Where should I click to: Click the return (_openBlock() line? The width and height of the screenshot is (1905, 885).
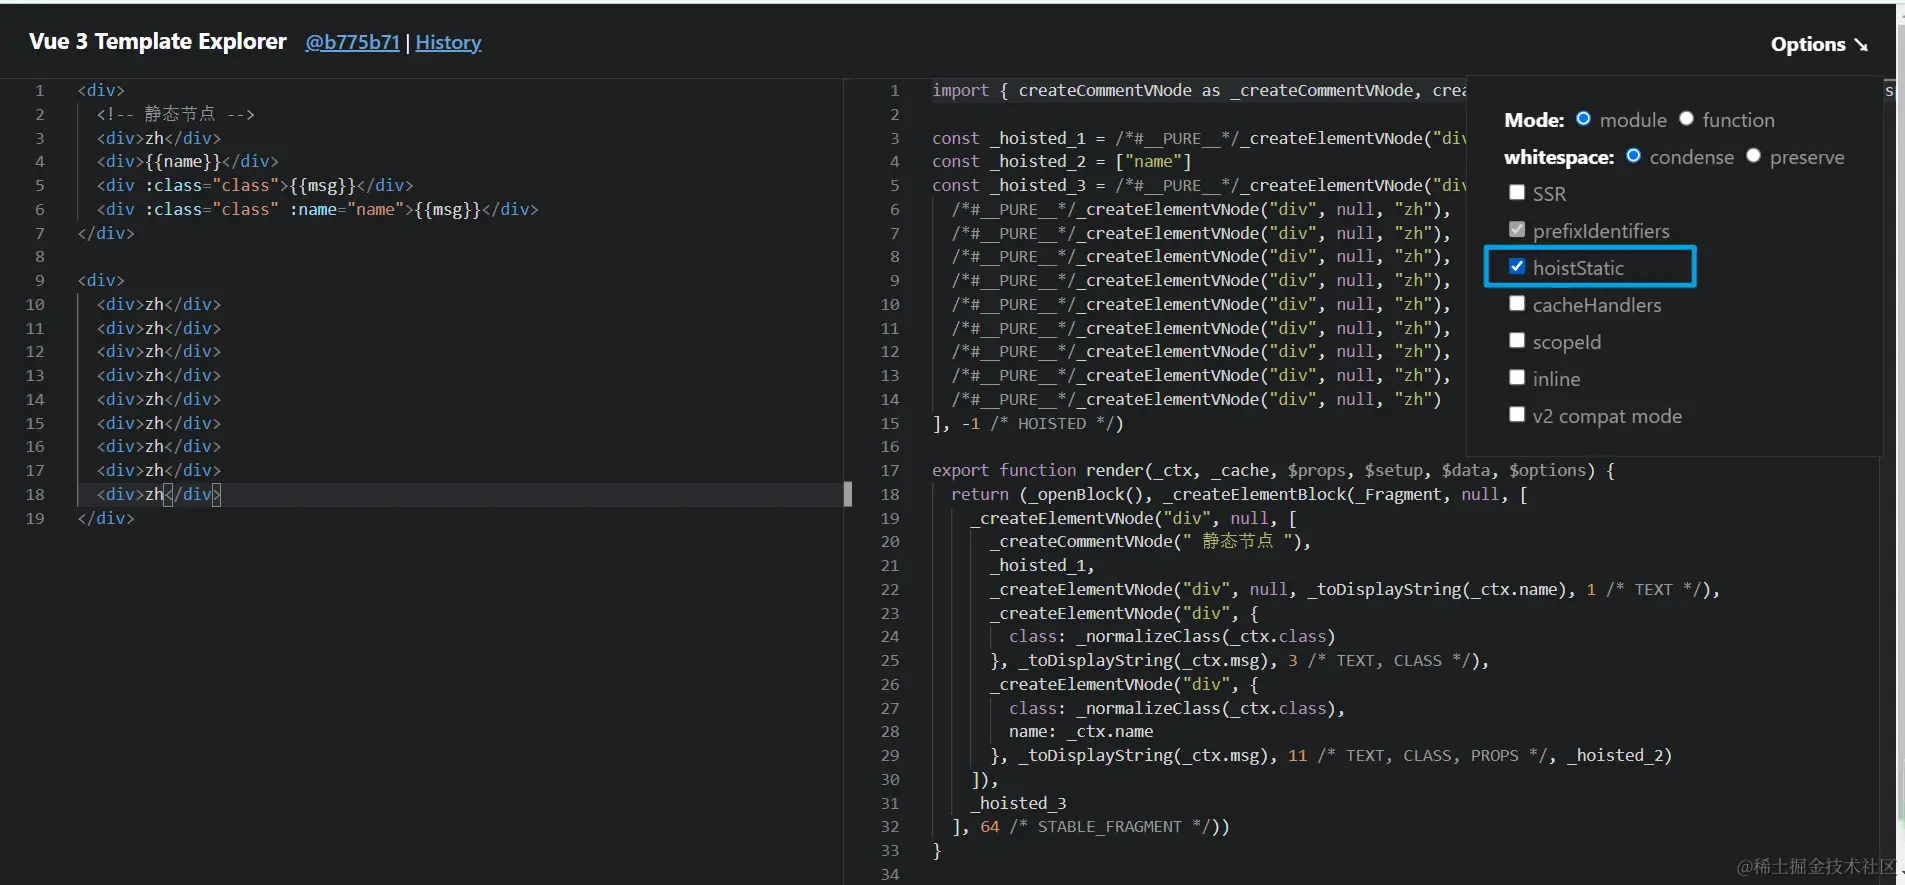pos(1240,494)
